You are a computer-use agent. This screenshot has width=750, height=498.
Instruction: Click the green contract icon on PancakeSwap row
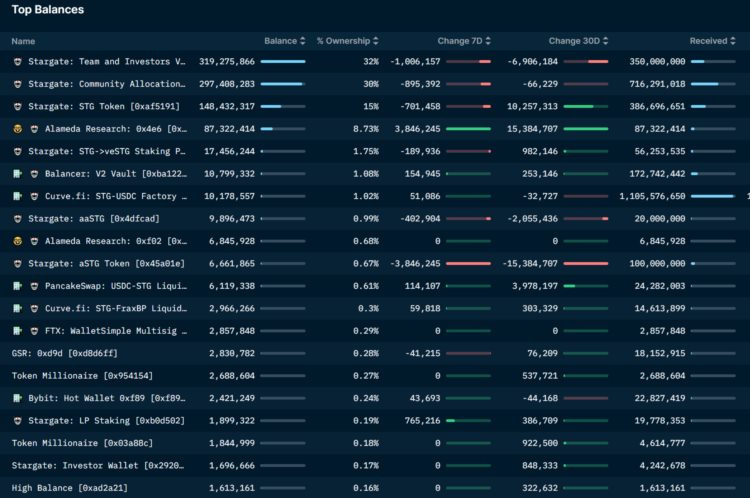pyautogui.click(x=17, y=286)
